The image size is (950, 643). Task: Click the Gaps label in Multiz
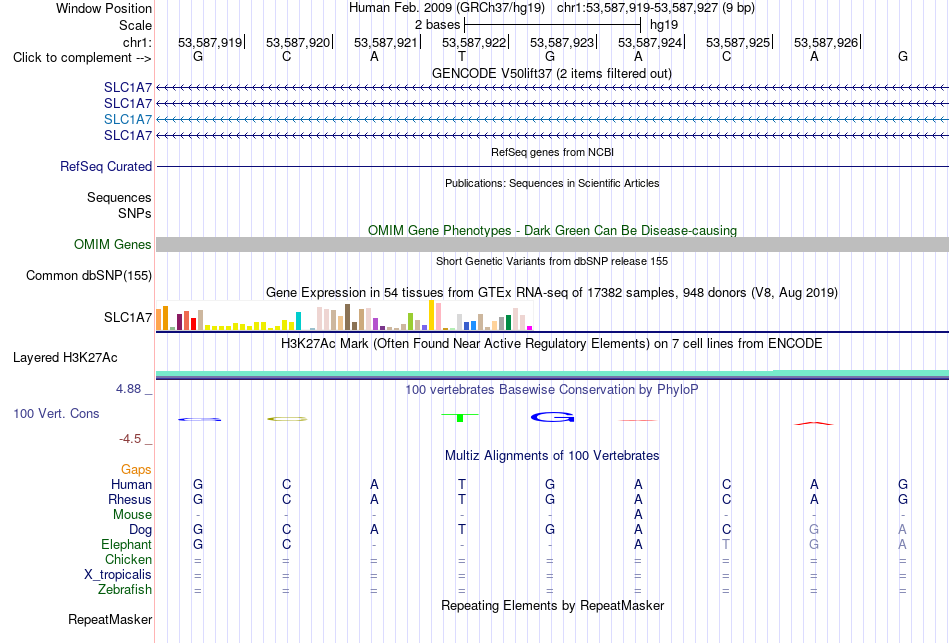click(x=136, y=470)
